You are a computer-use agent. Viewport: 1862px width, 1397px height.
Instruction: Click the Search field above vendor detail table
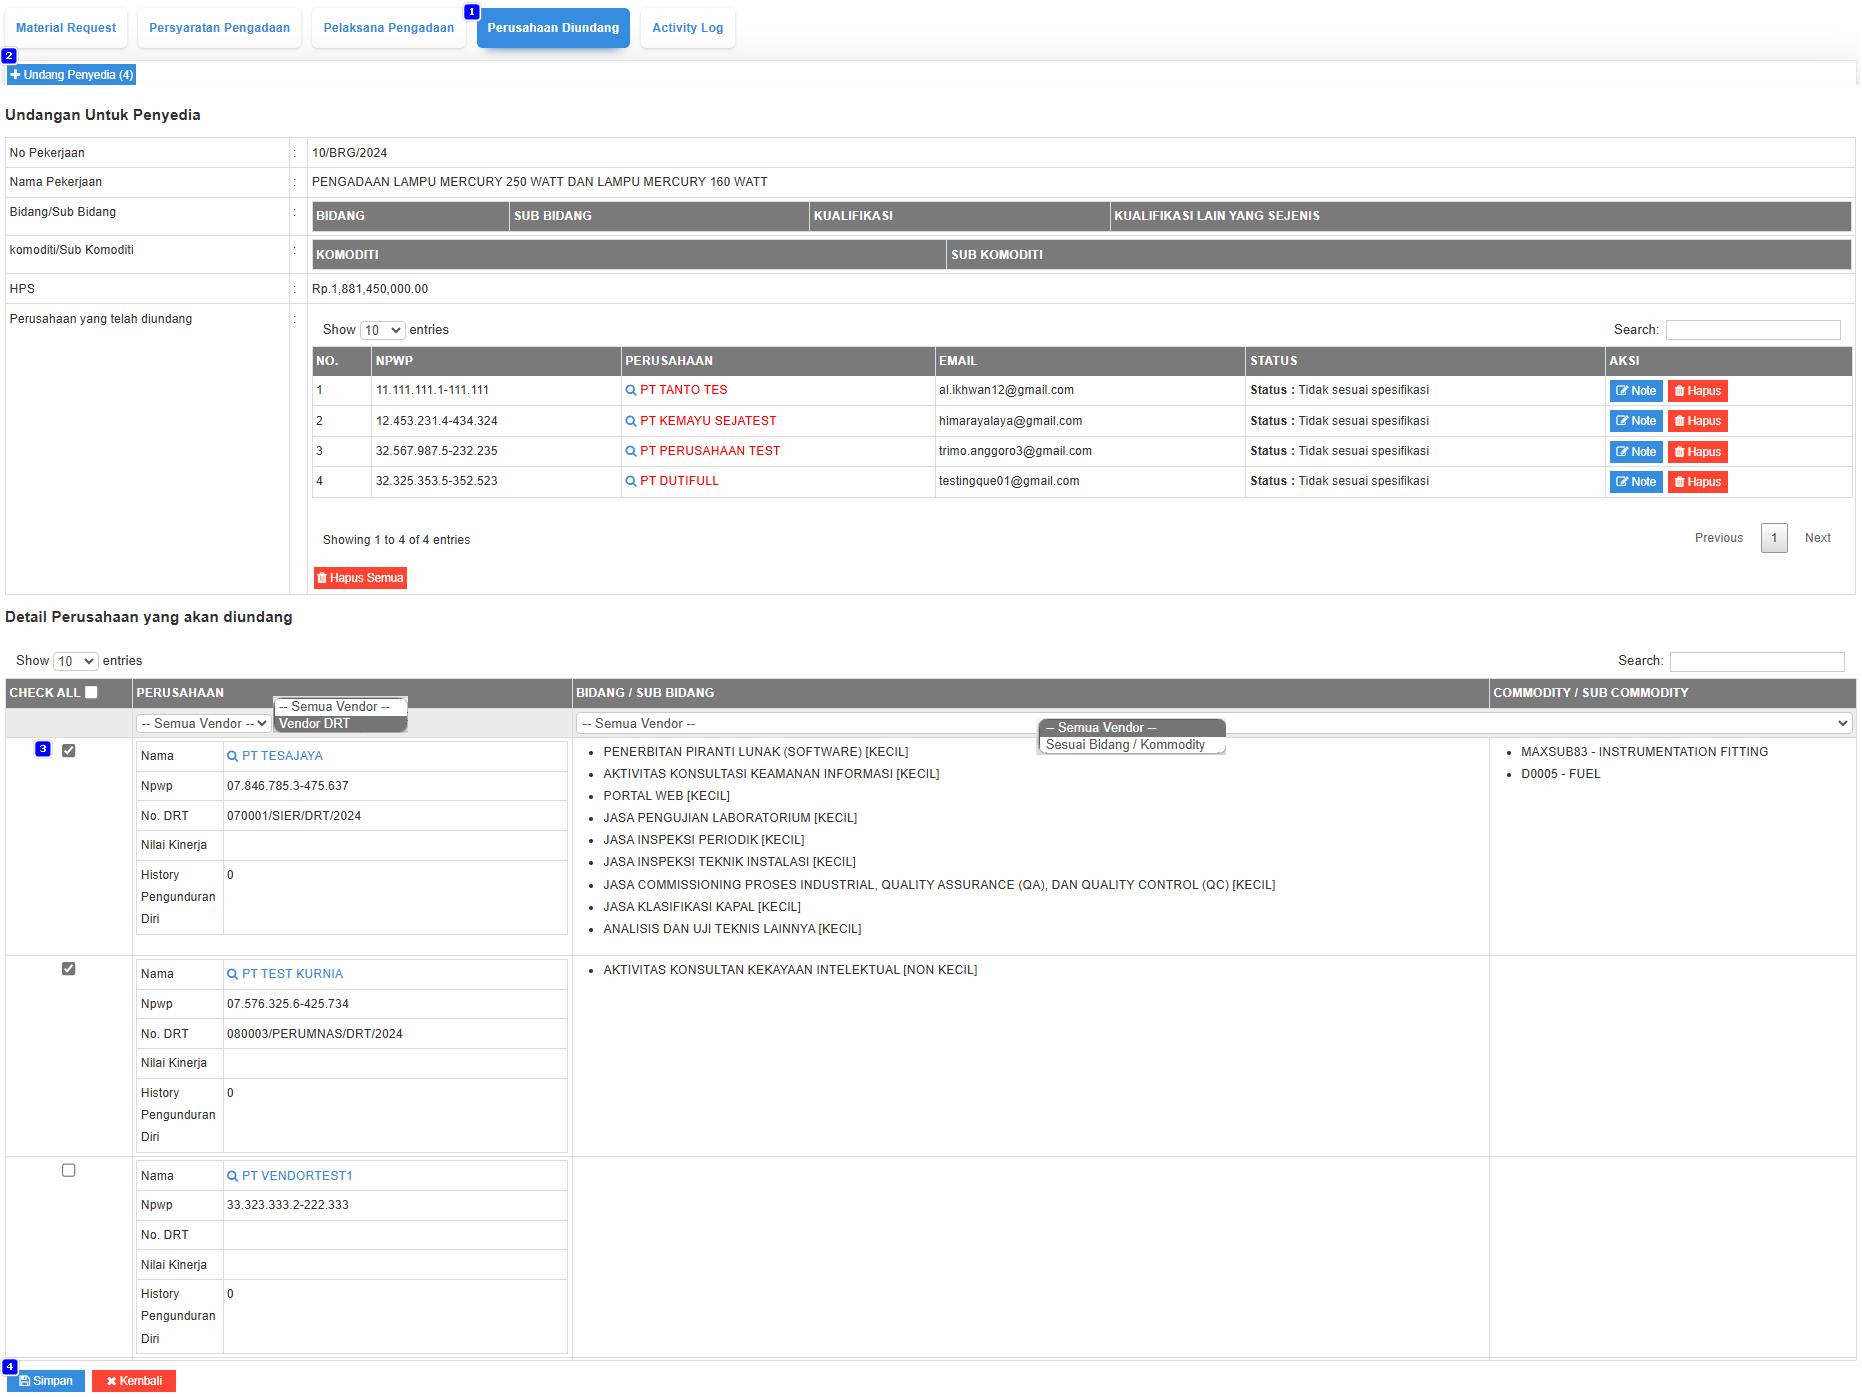pyautogui.click(x=1756, y=662)
